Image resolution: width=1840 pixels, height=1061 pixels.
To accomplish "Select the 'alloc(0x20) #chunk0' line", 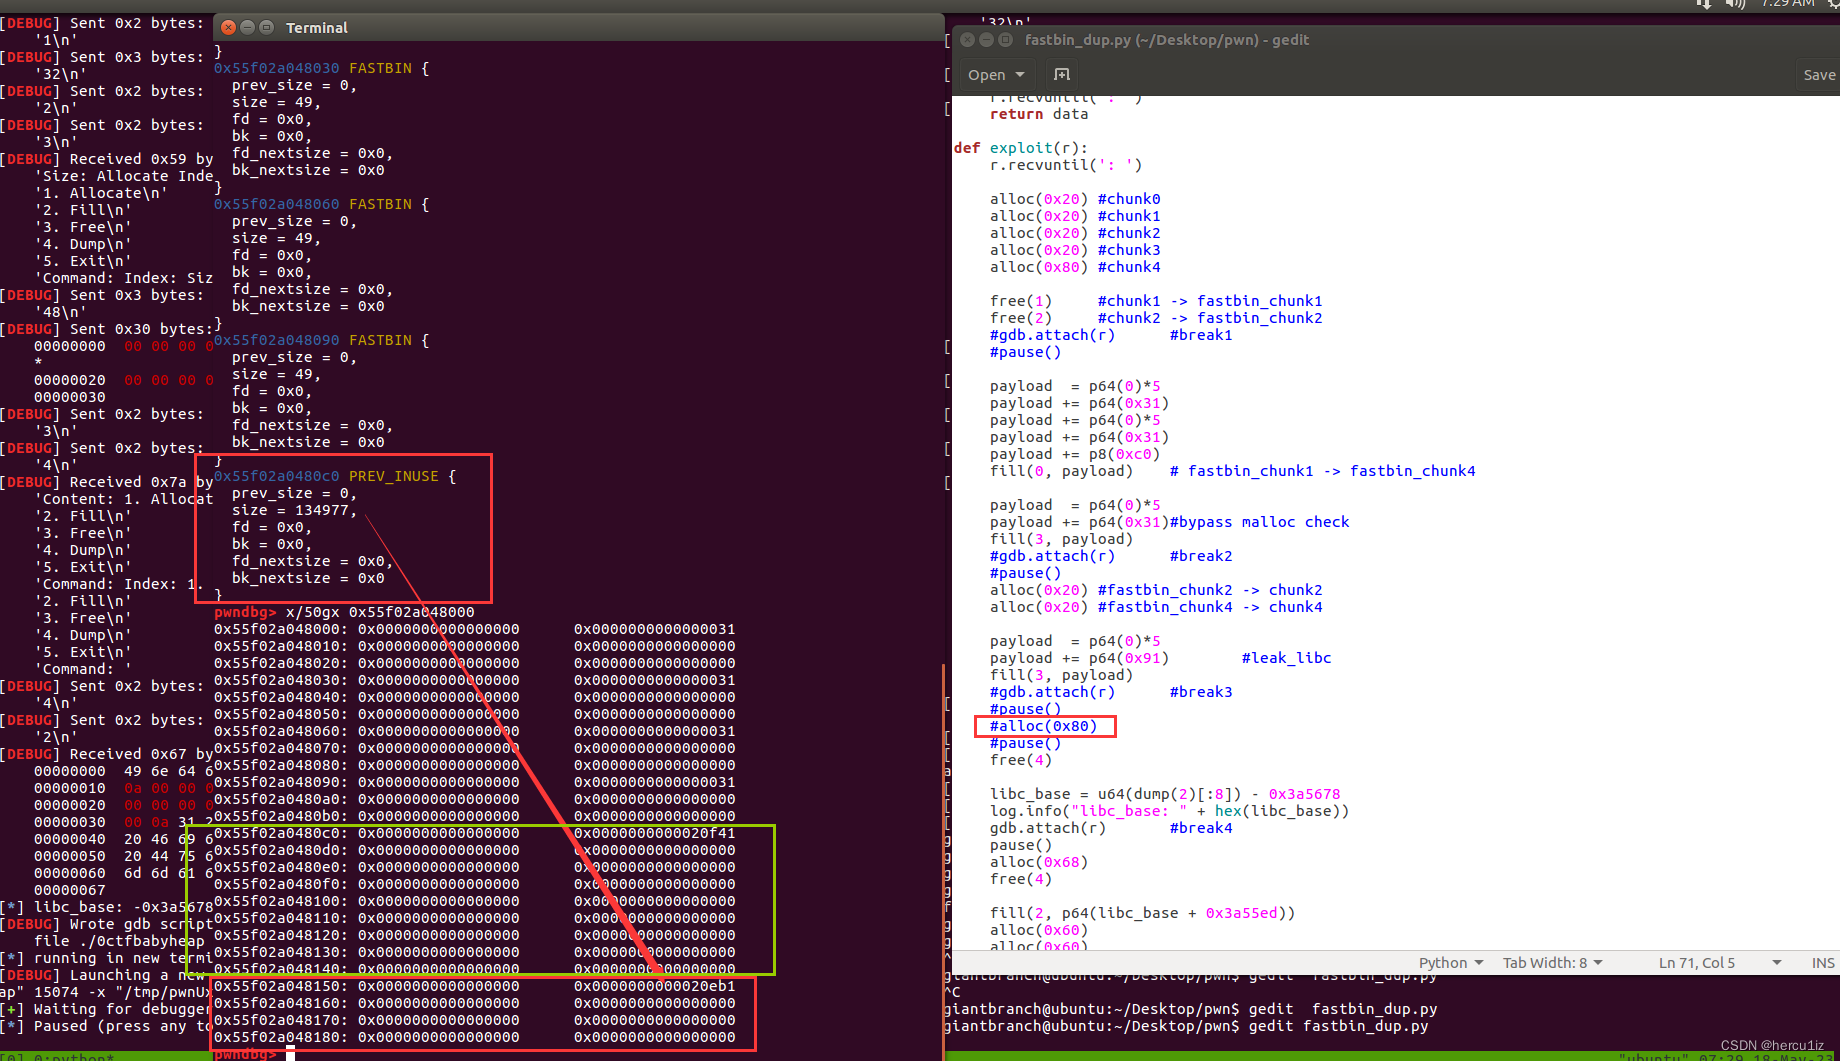I will click(1075, 199).
